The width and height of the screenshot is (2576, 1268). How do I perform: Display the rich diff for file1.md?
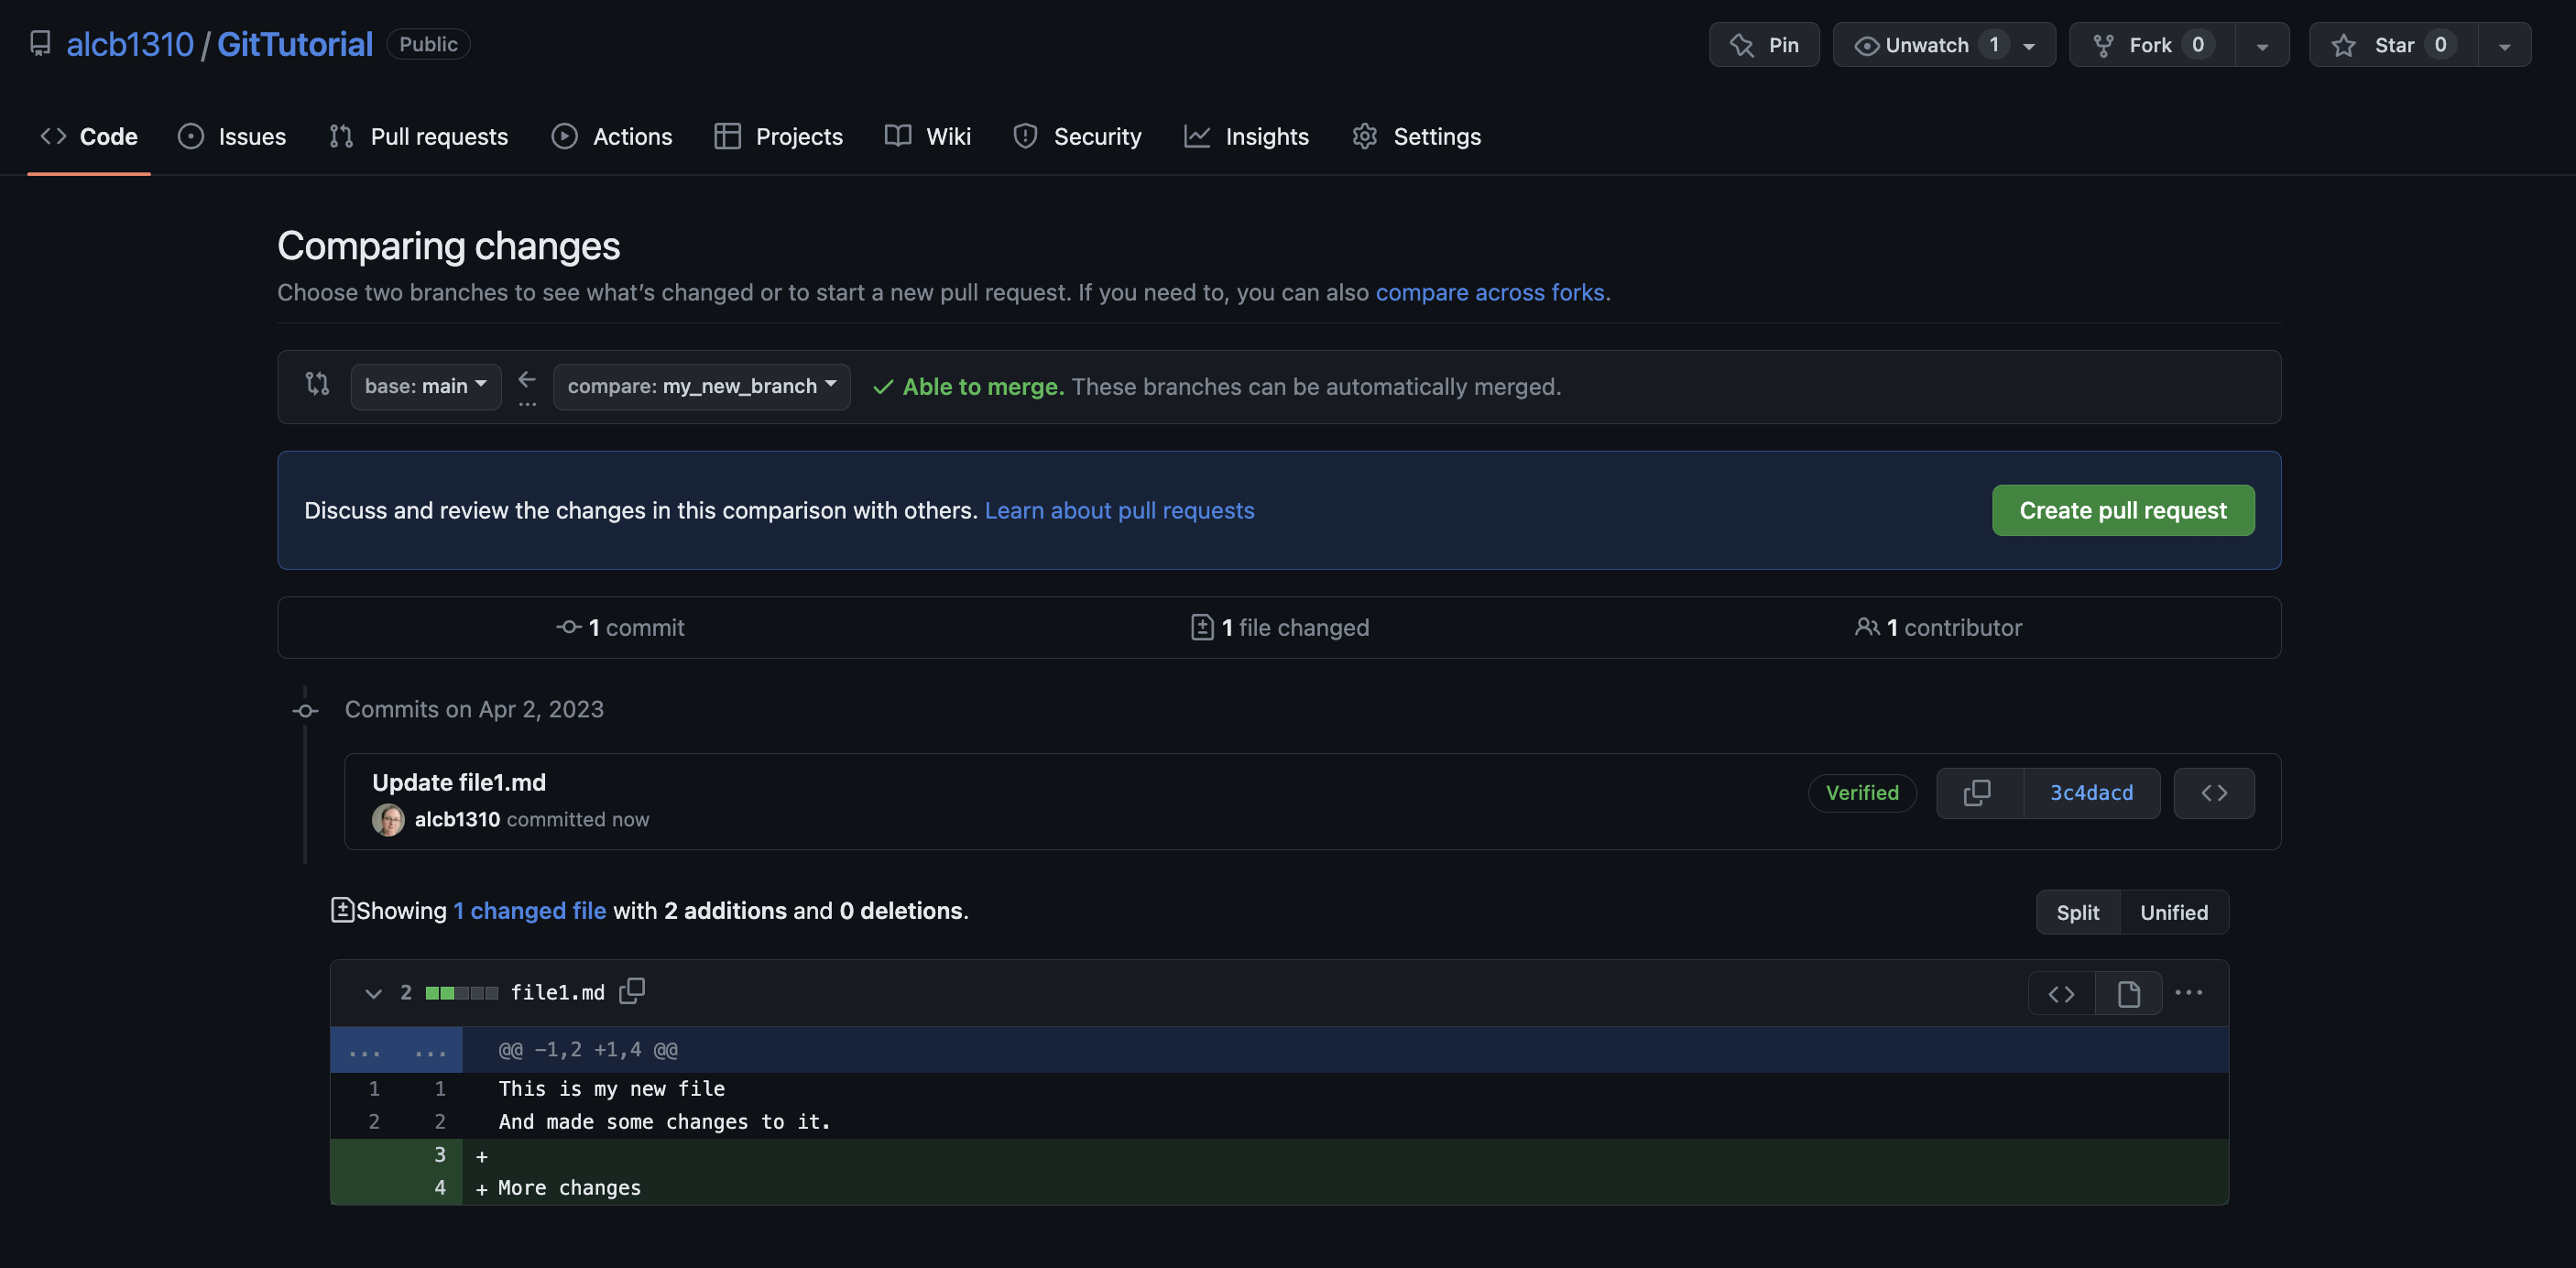(x=2128, y=993)
